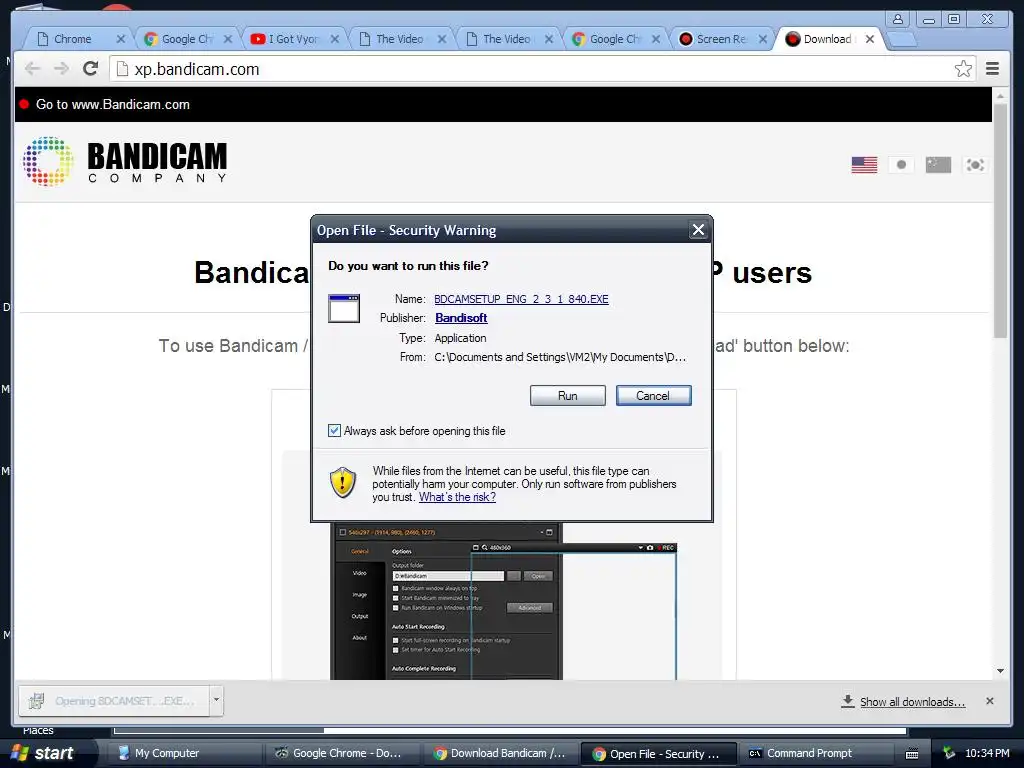This screenshot has width=1024, height=768.
Task: Select the second The Video tab
Action: [506, 39]
